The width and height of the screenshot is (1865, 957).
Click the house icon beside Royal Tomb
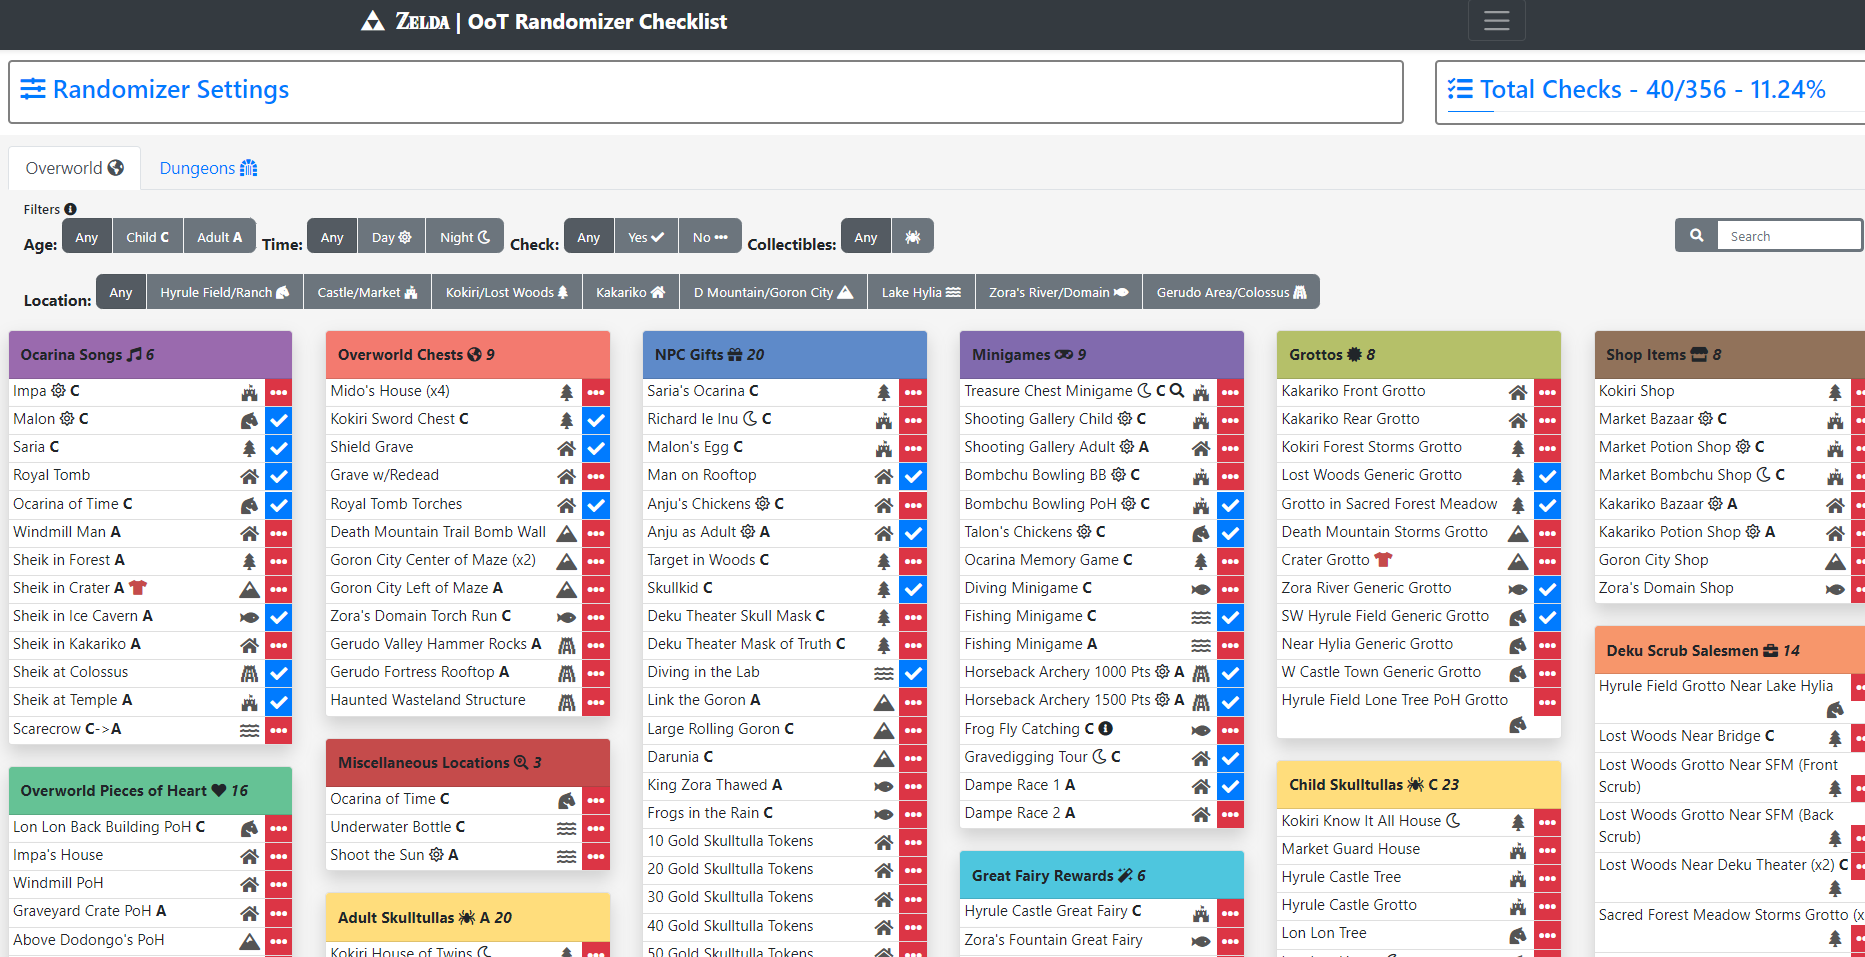coord(249,476)
